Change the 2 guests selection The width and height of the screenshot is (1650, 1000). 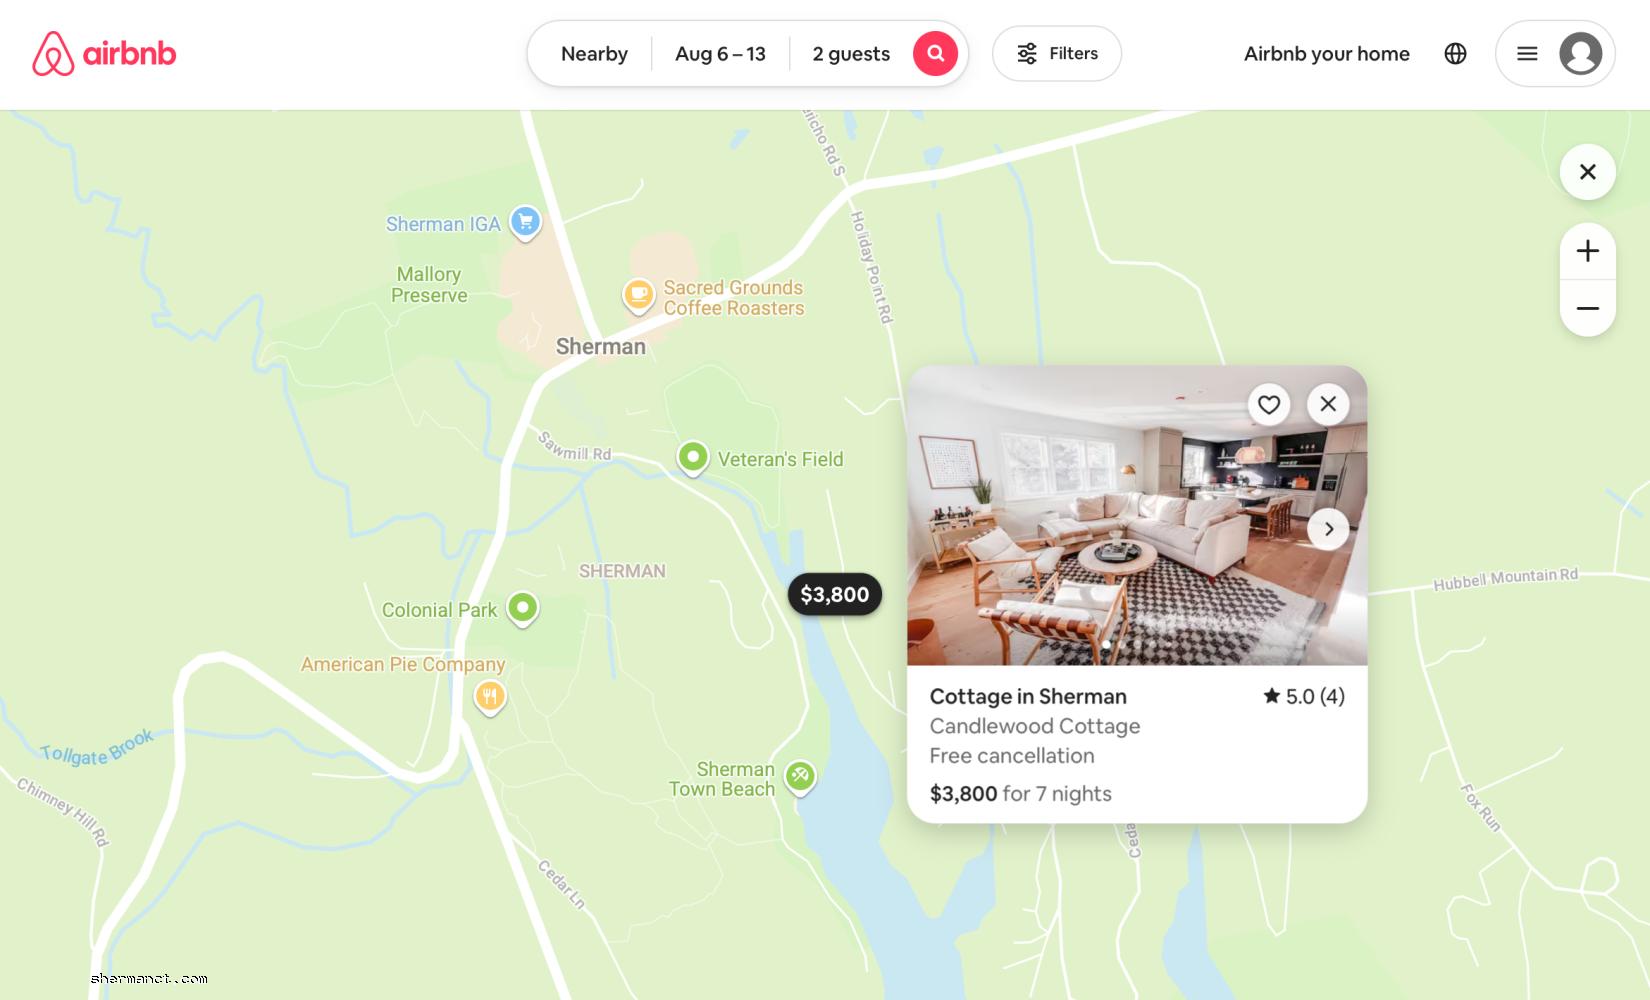point(851,54)
